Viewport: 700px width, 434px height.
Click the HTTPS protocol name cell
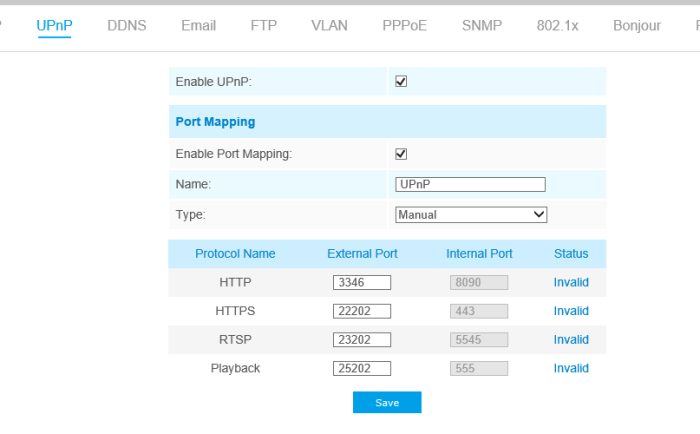point(235,311)
